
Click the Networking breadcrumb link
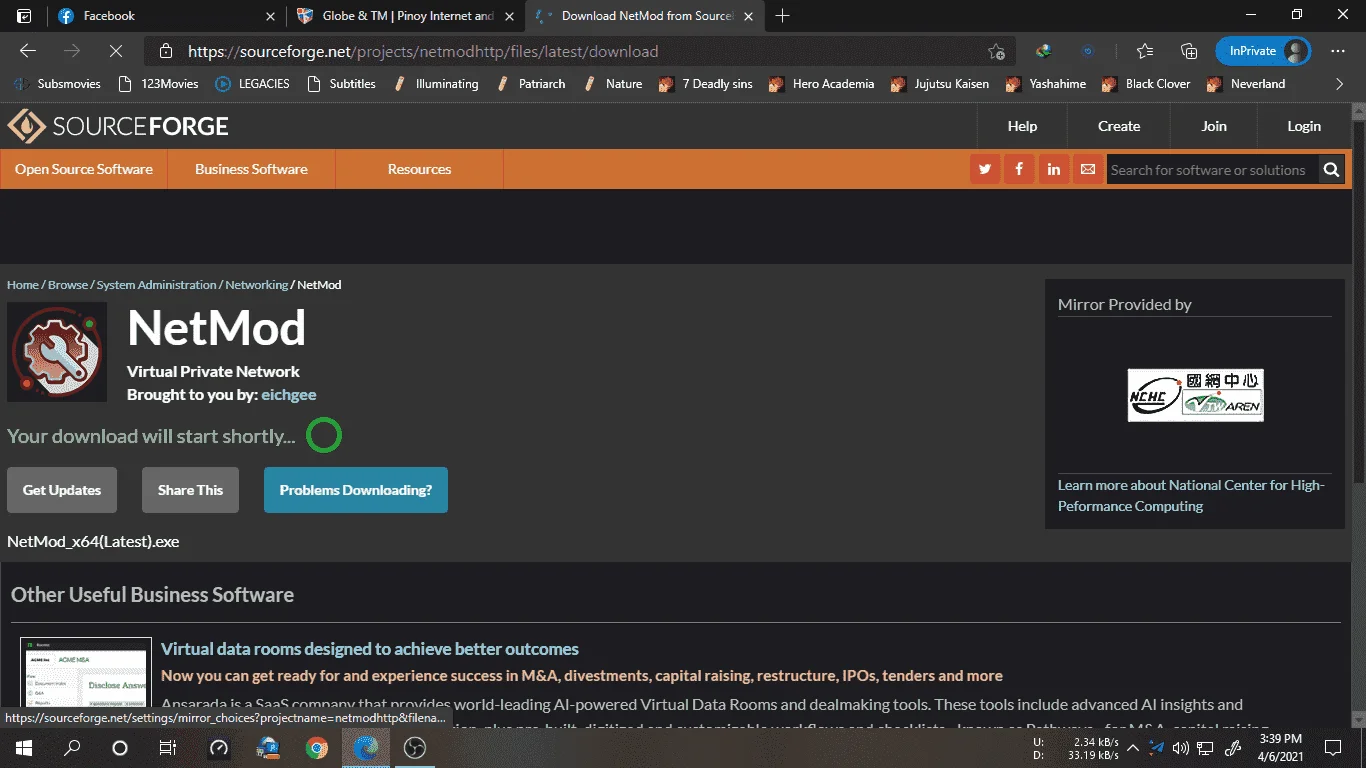(256, 285)
